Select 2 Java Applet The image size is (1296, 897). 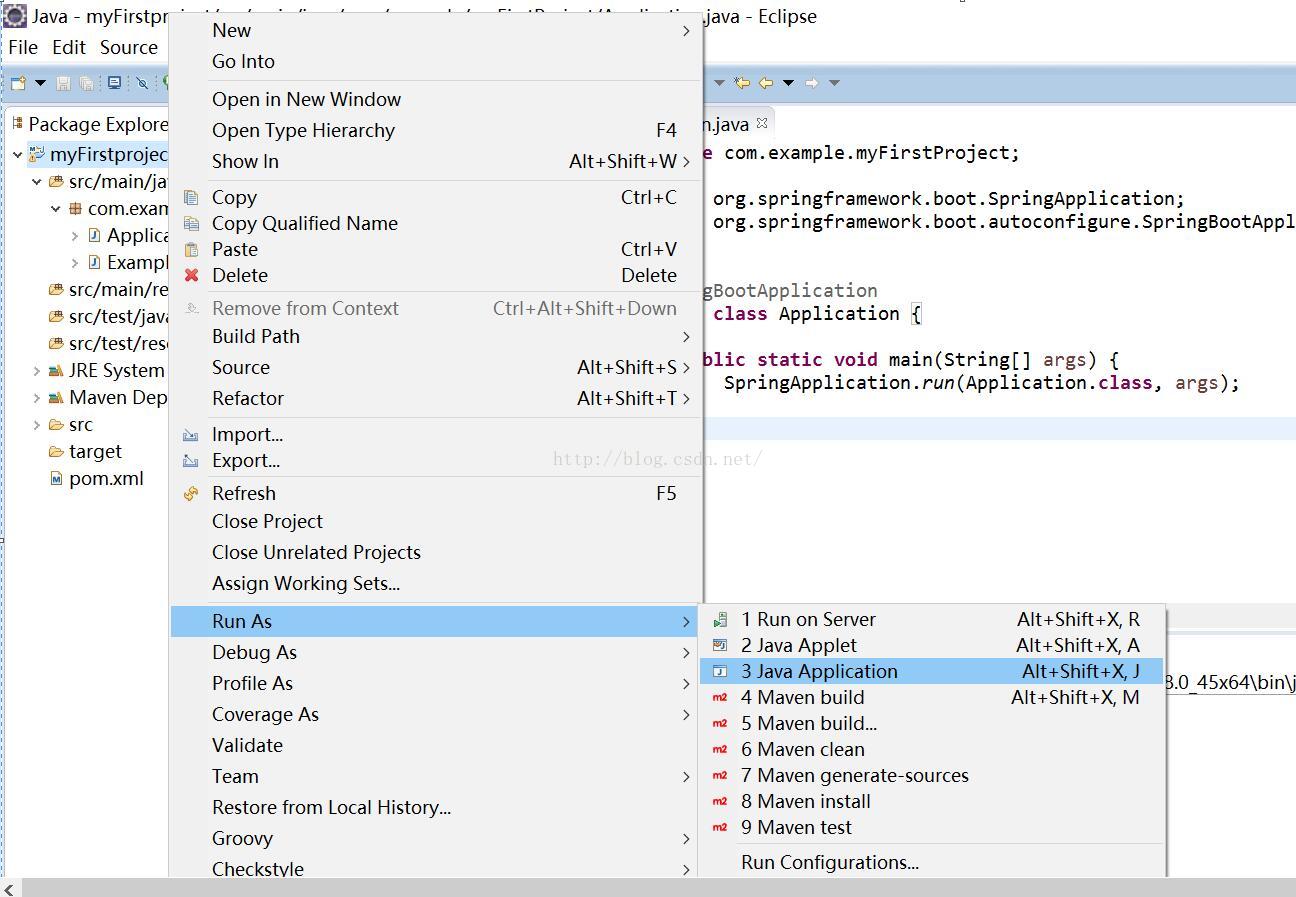pos(932,645)
